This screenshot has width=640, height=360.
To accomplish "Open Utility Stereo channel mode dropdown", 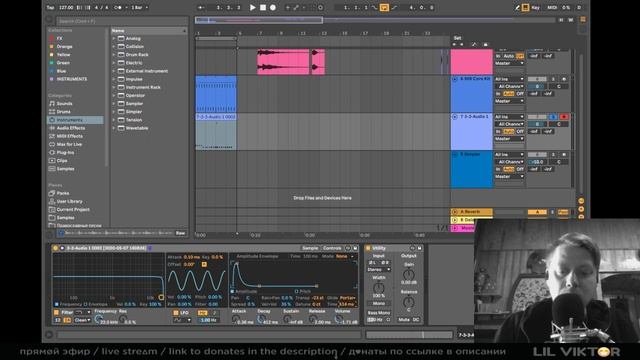I will coord(379,269).
